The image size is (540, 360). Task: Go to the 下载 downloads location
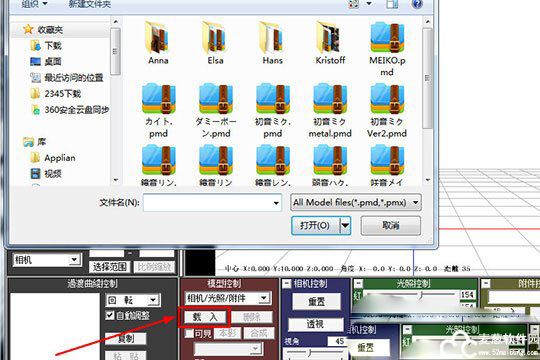[x=46, y=45]
